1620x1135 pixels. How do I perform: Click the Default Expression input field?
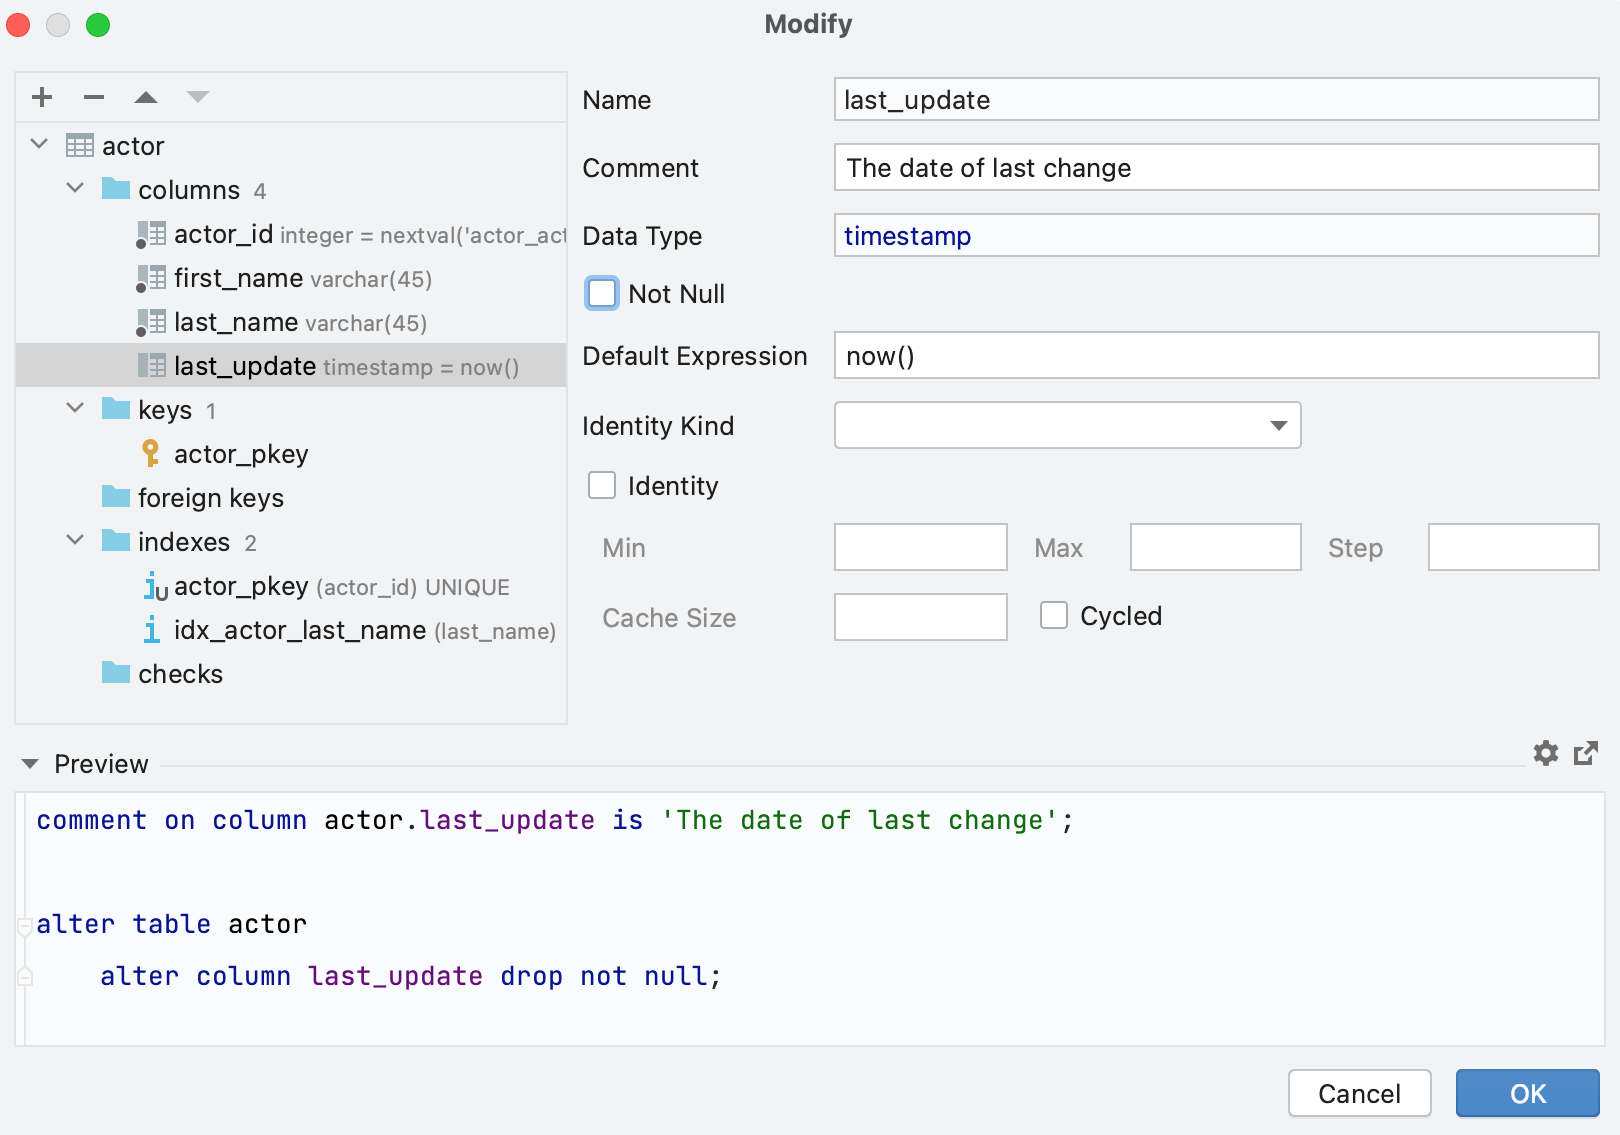[1216, 356]
